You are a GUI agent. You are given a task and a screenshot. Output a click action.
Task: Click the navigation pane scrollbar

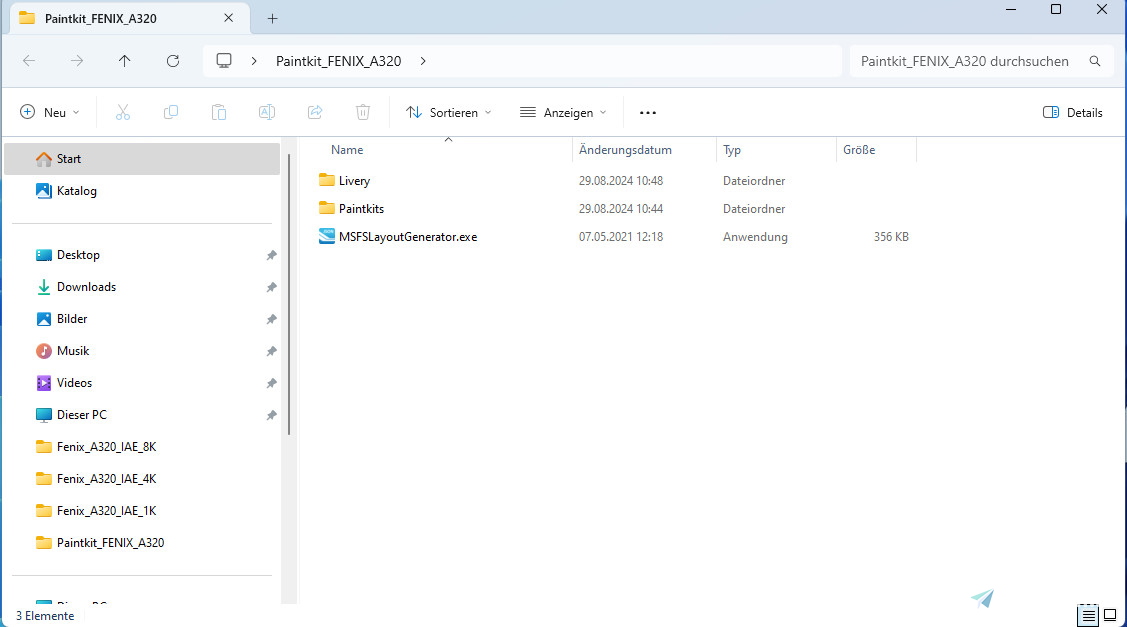coord(289,295)
